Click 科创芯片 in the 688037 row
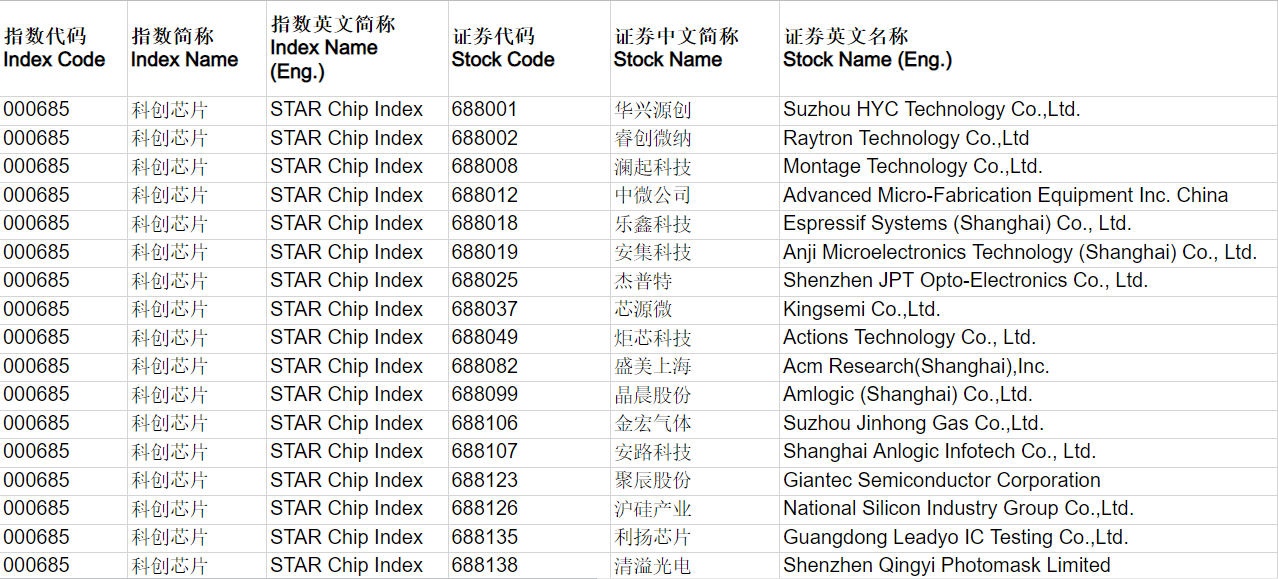 170,309
